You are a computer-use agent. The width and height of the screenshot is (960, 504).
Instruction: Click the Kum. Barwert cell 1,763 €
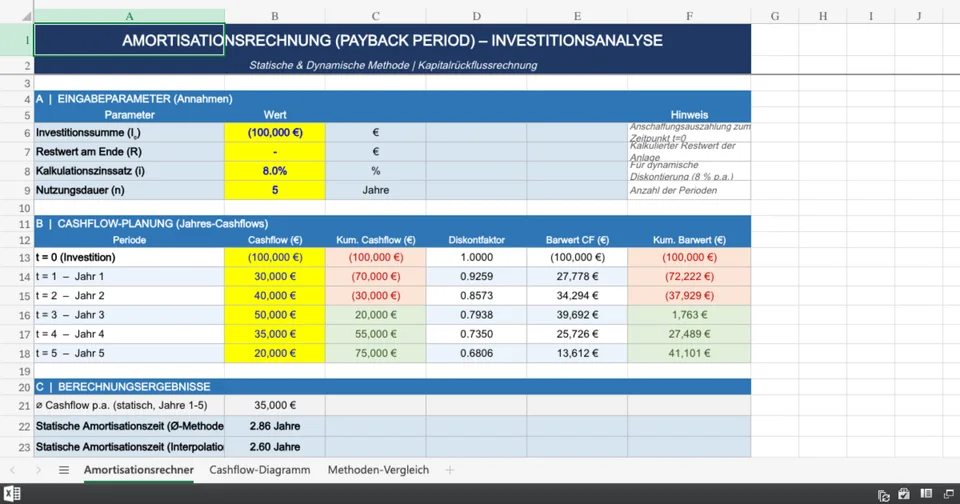click(689, 315)
